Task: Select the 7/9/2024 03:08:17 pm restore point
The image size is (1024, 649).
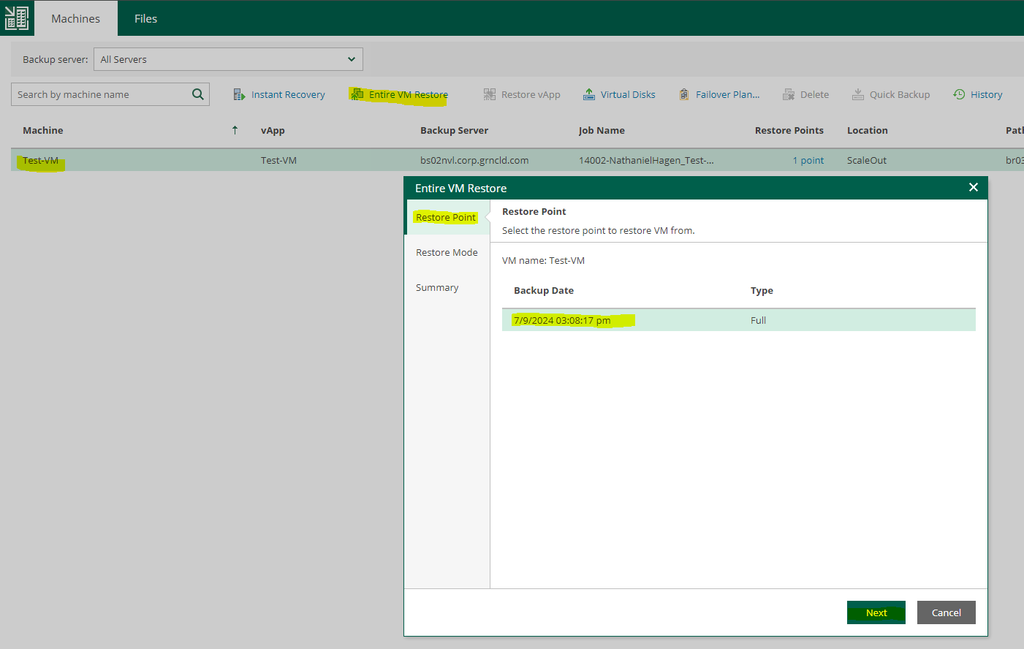Action: coord(561,320)
